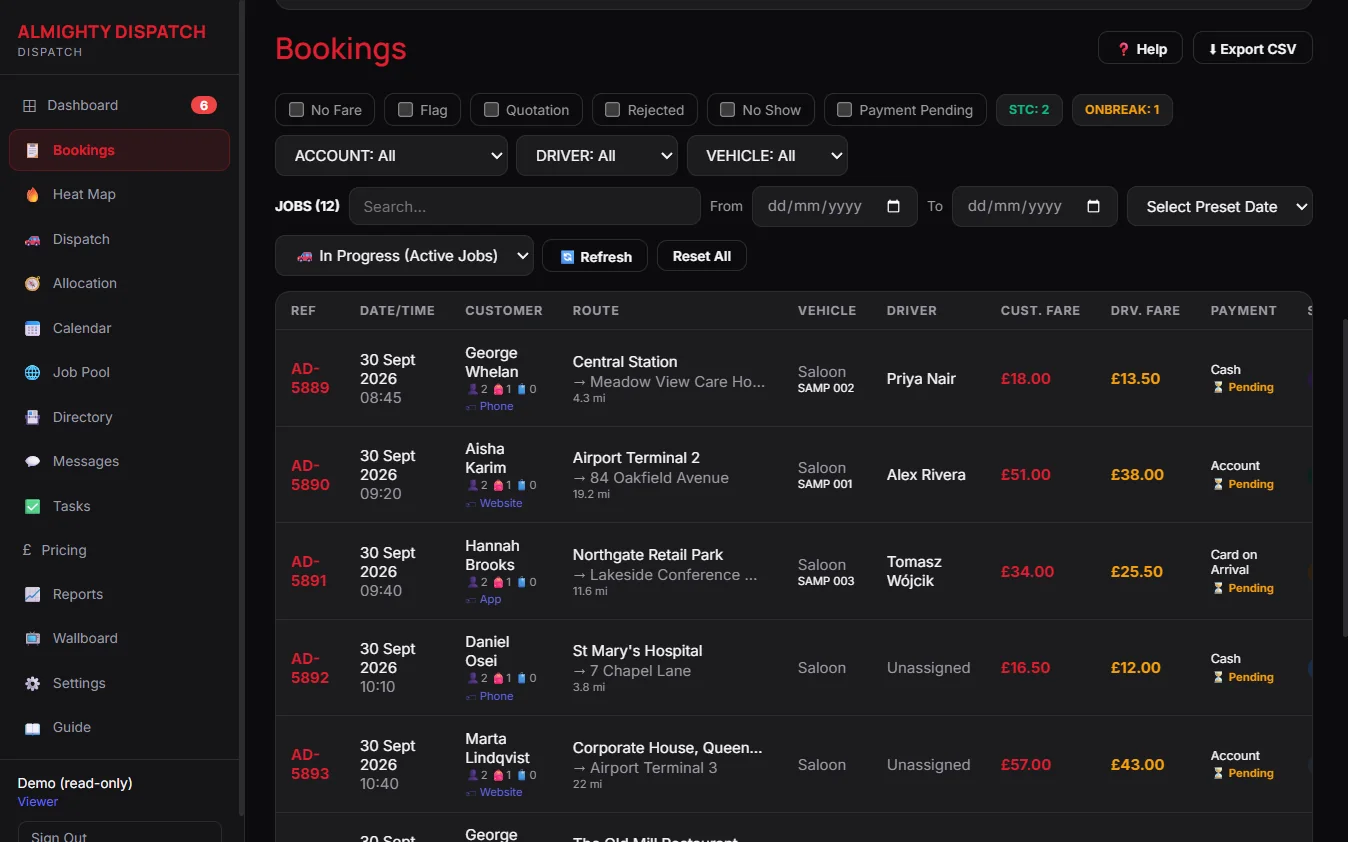Click the Calendar icon in sidebar

click(x=33, y=328)
